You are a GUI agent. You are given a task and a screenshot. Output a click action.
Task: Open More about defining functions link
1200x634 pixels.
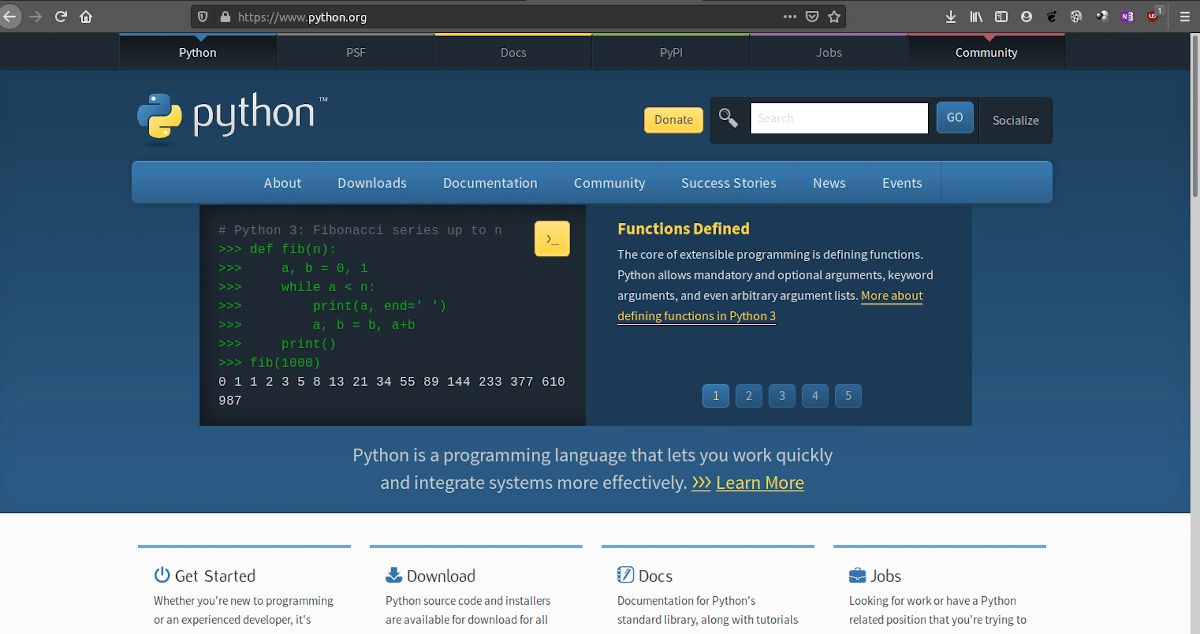pyautogui.click(x=770, y=305)
